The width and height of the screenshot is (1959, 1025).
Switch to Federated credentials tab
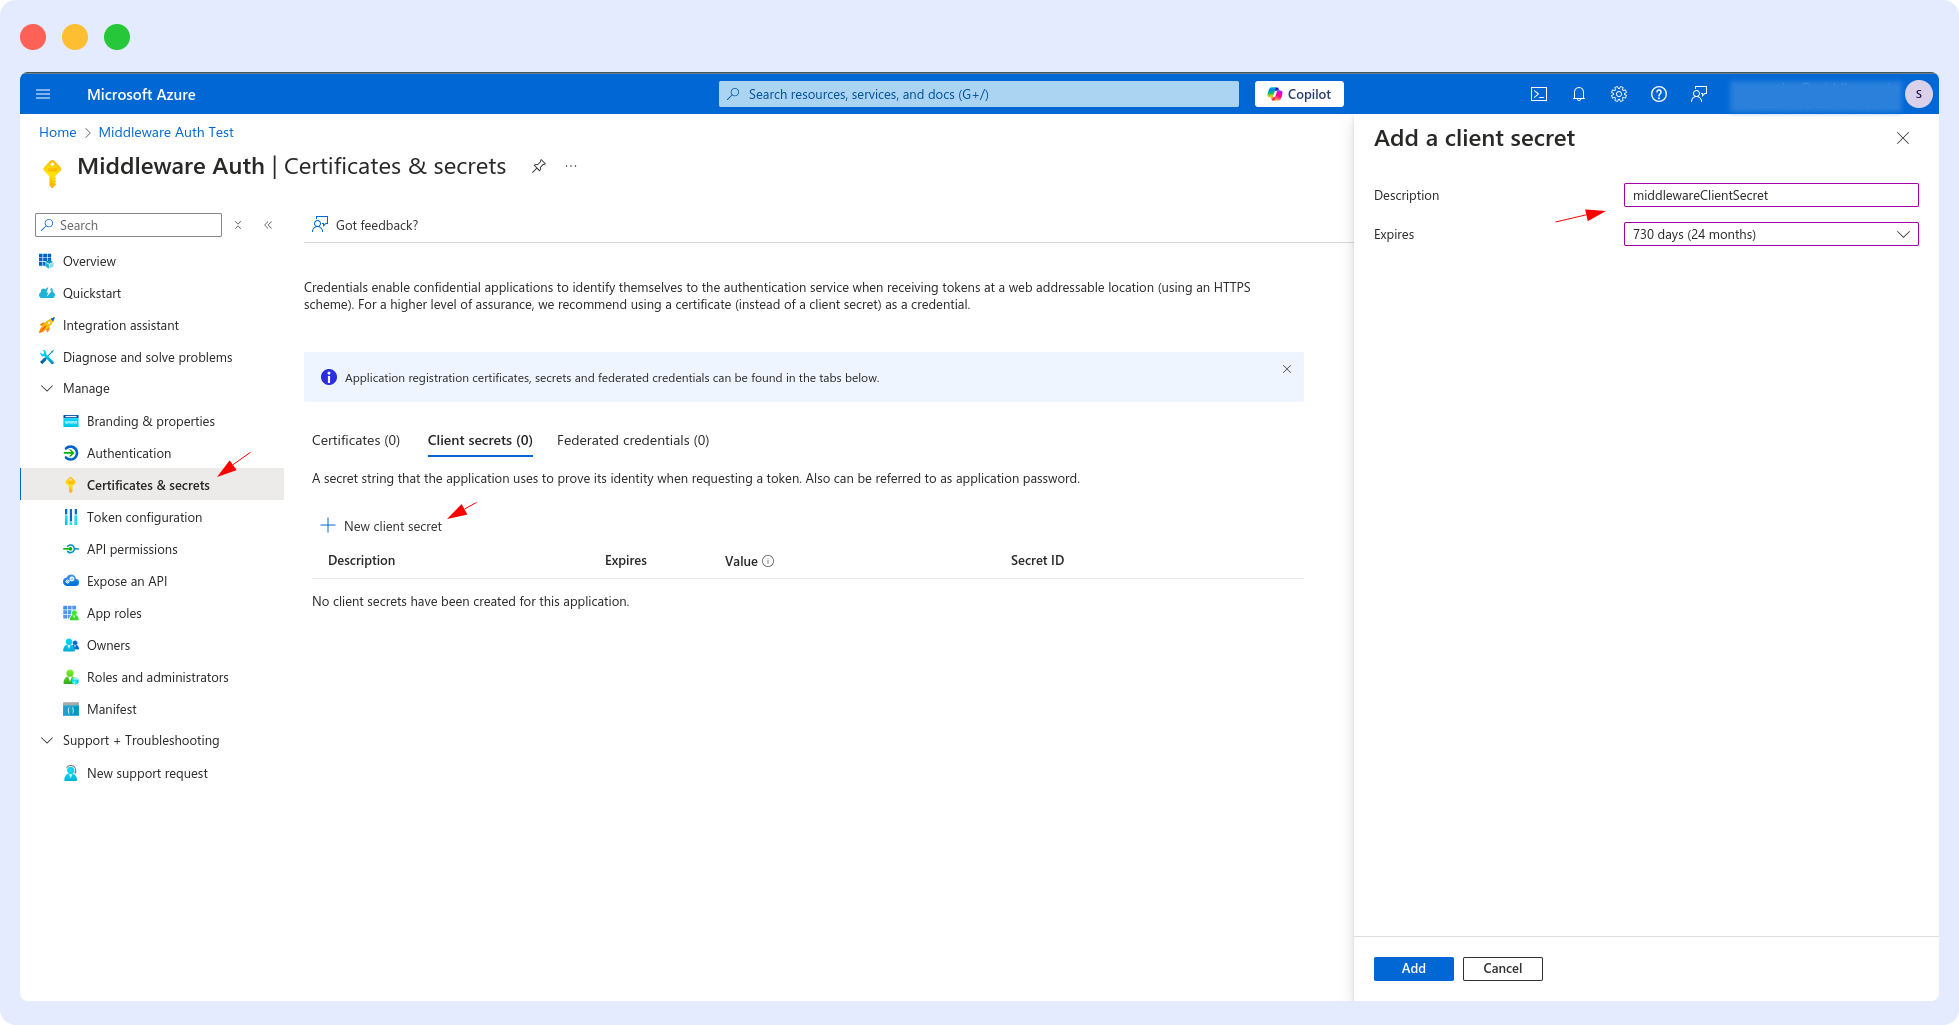(x=633, y=440)
